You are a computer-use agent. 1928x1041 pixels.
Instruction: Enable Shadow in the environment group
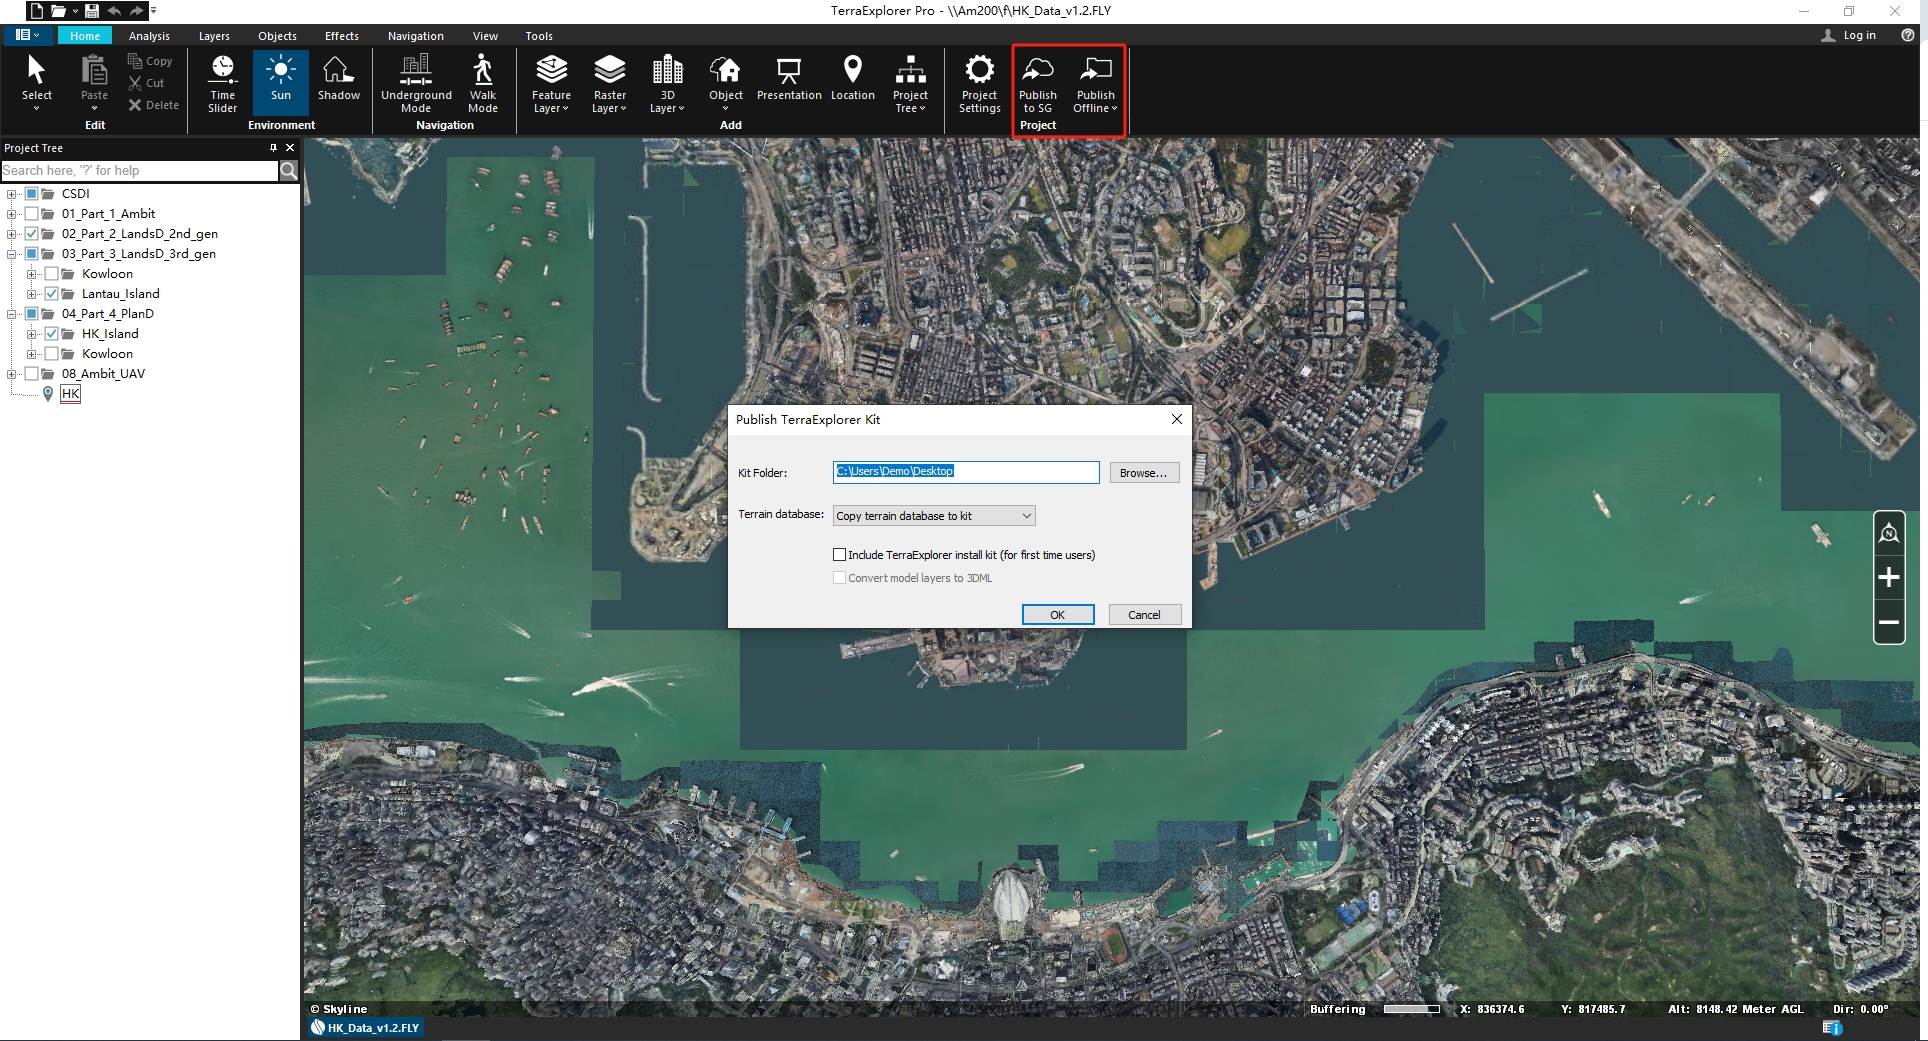[x=338, y=80]
